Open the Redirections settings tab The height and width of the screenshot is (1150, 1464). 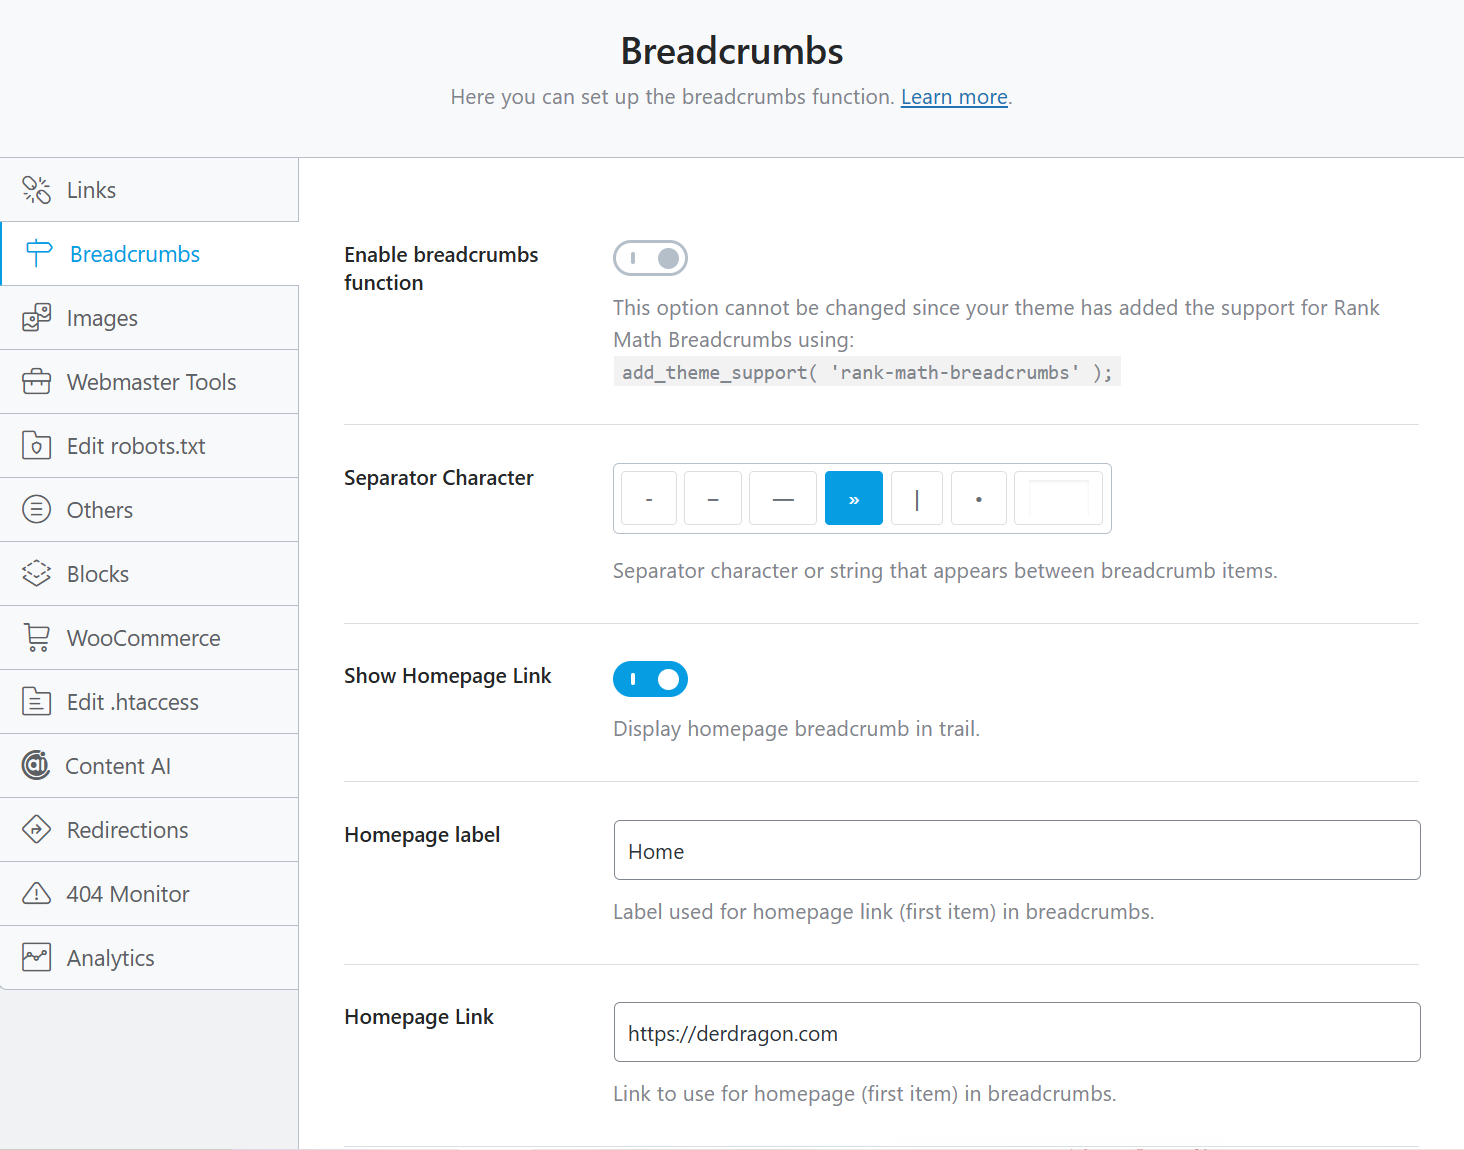click(127, 830)
